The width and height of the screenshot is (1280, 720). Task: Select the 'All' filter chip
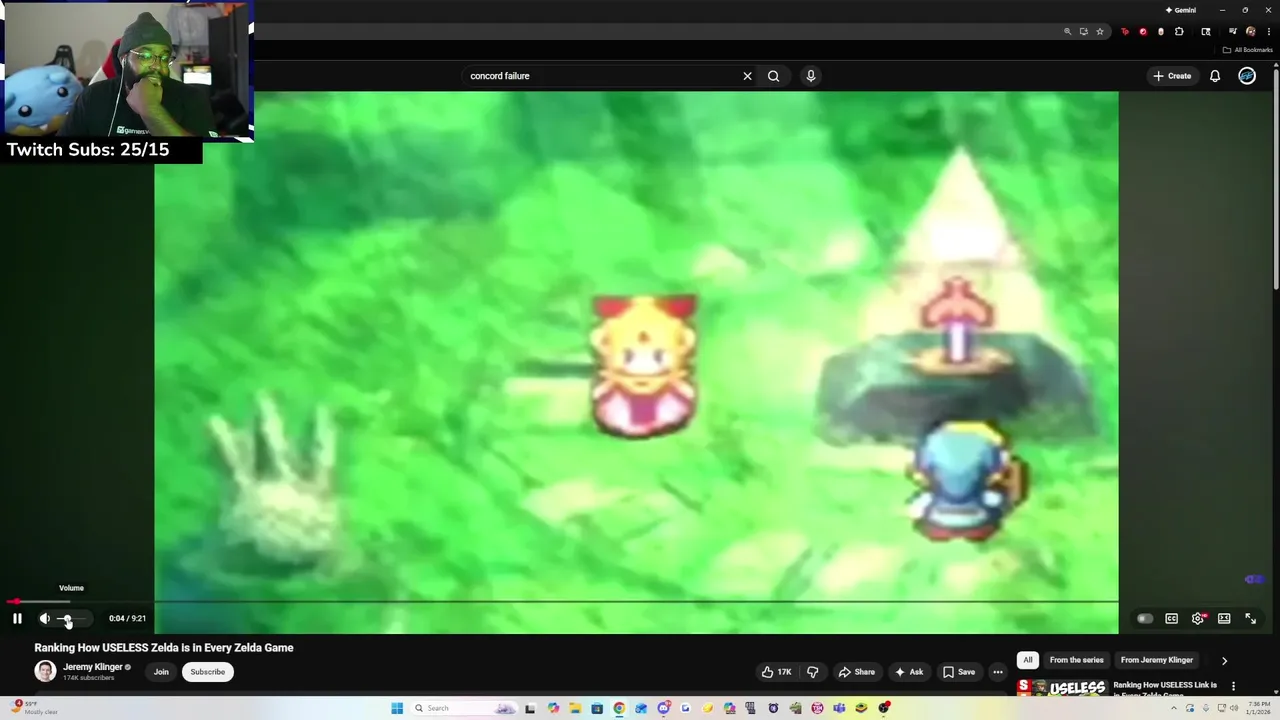point(1027,660)
